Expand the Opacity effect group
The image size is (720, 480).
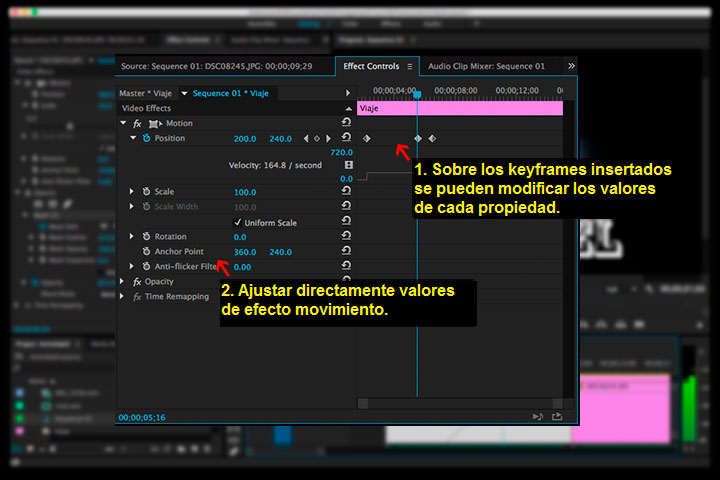122,281
